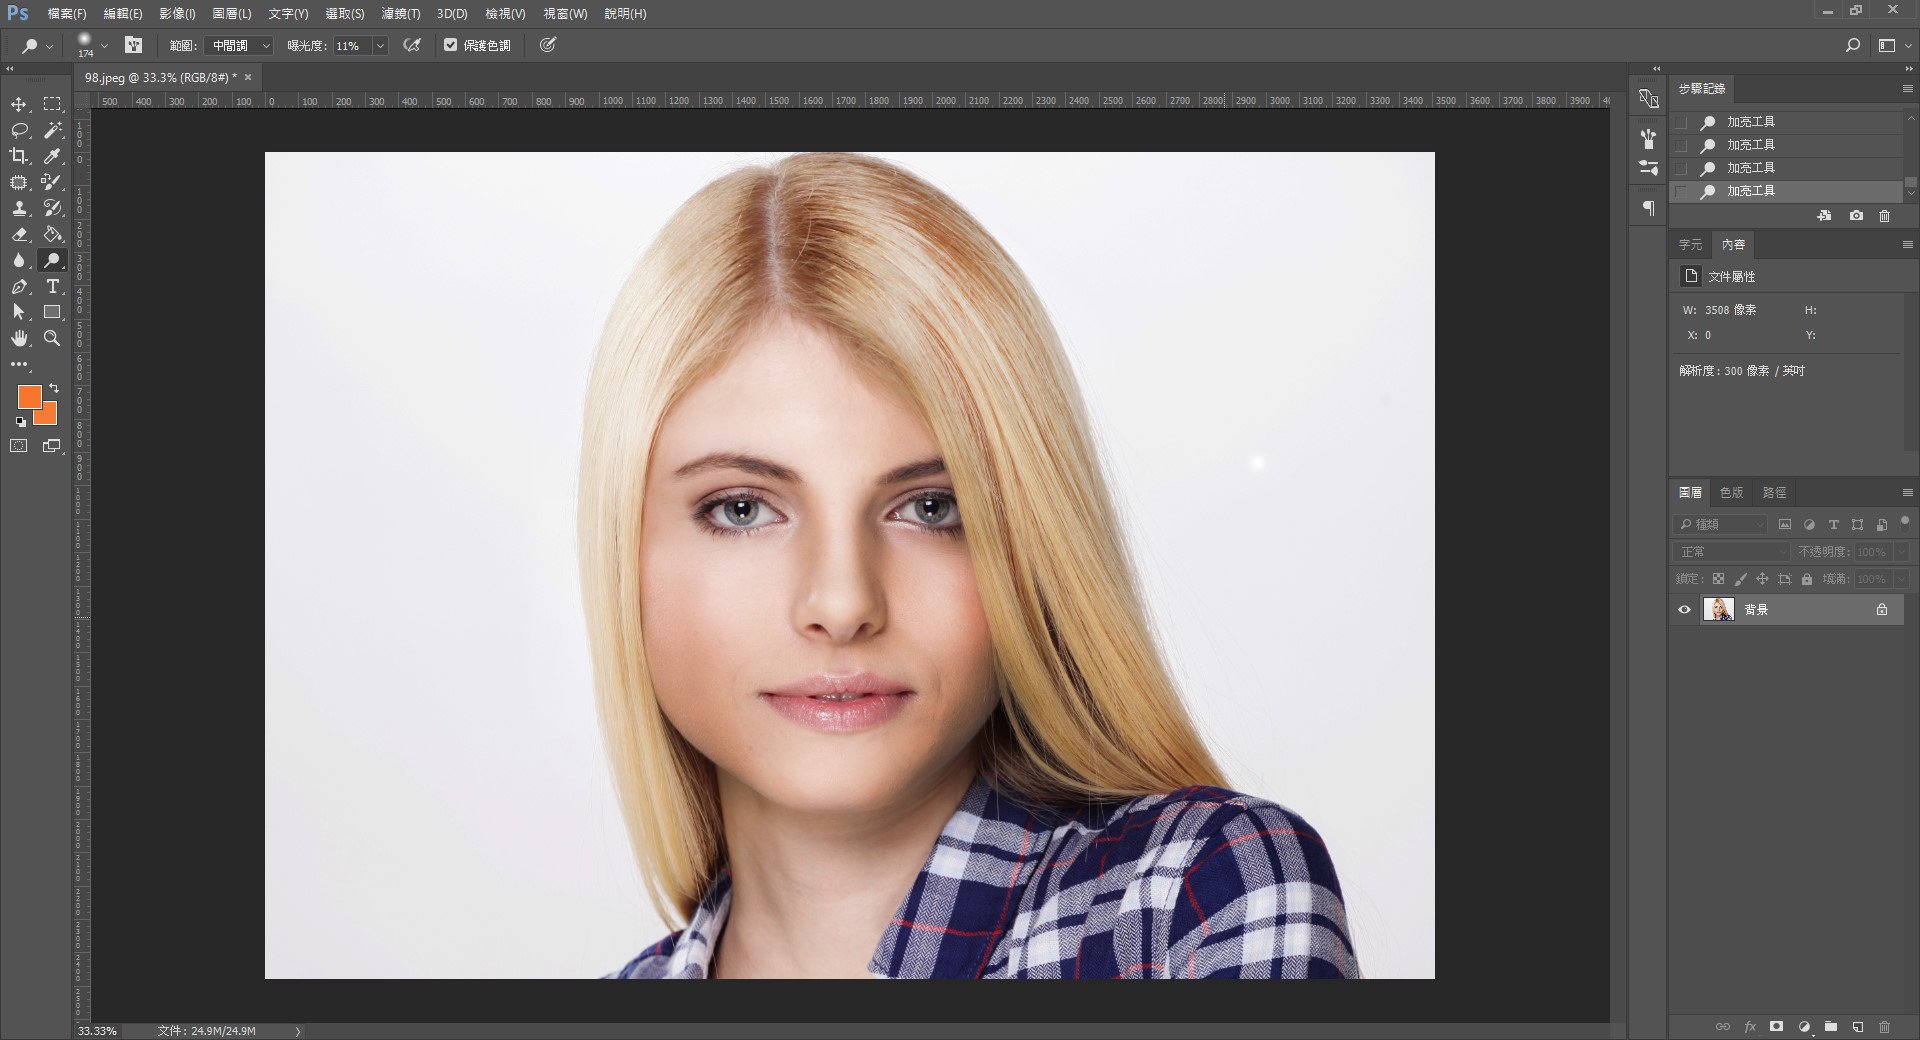Screen dimensions: 1920x1040
Task: Open the 視窗(W) menu
Action: 565,14
